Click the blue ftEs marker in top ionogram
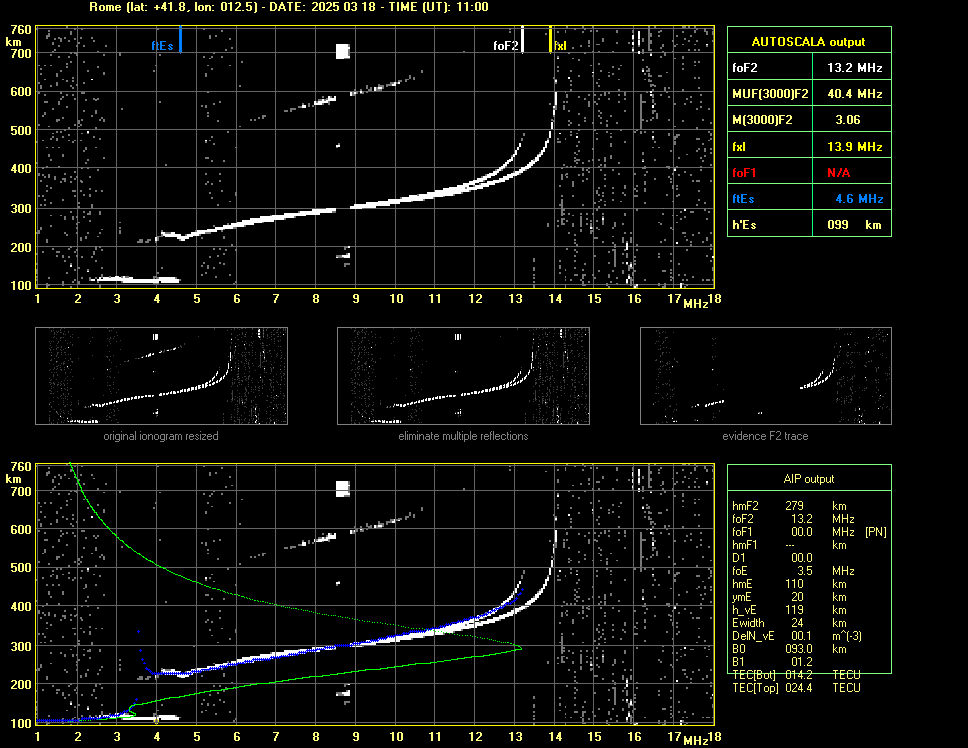The image size is (968, 748). 180,39
